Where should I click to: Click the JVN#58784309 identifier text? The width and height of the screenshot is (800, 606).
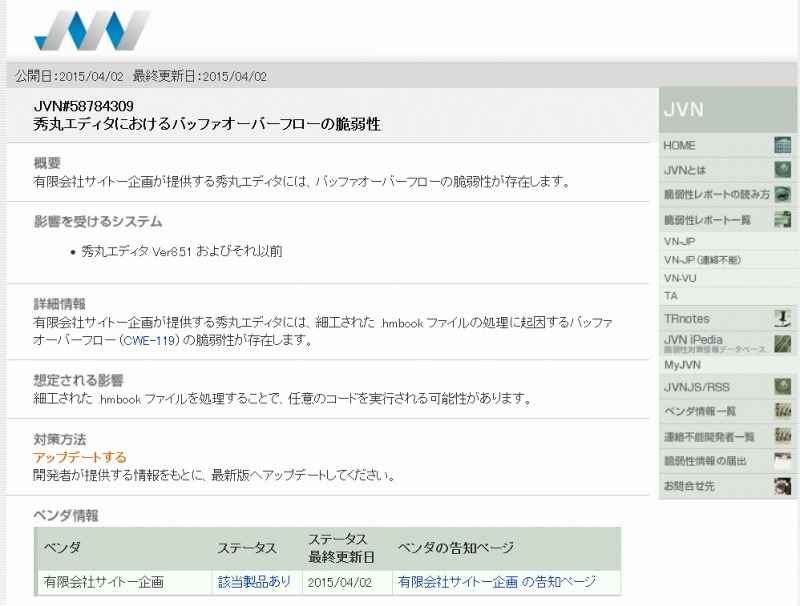[x=84, y=106]
